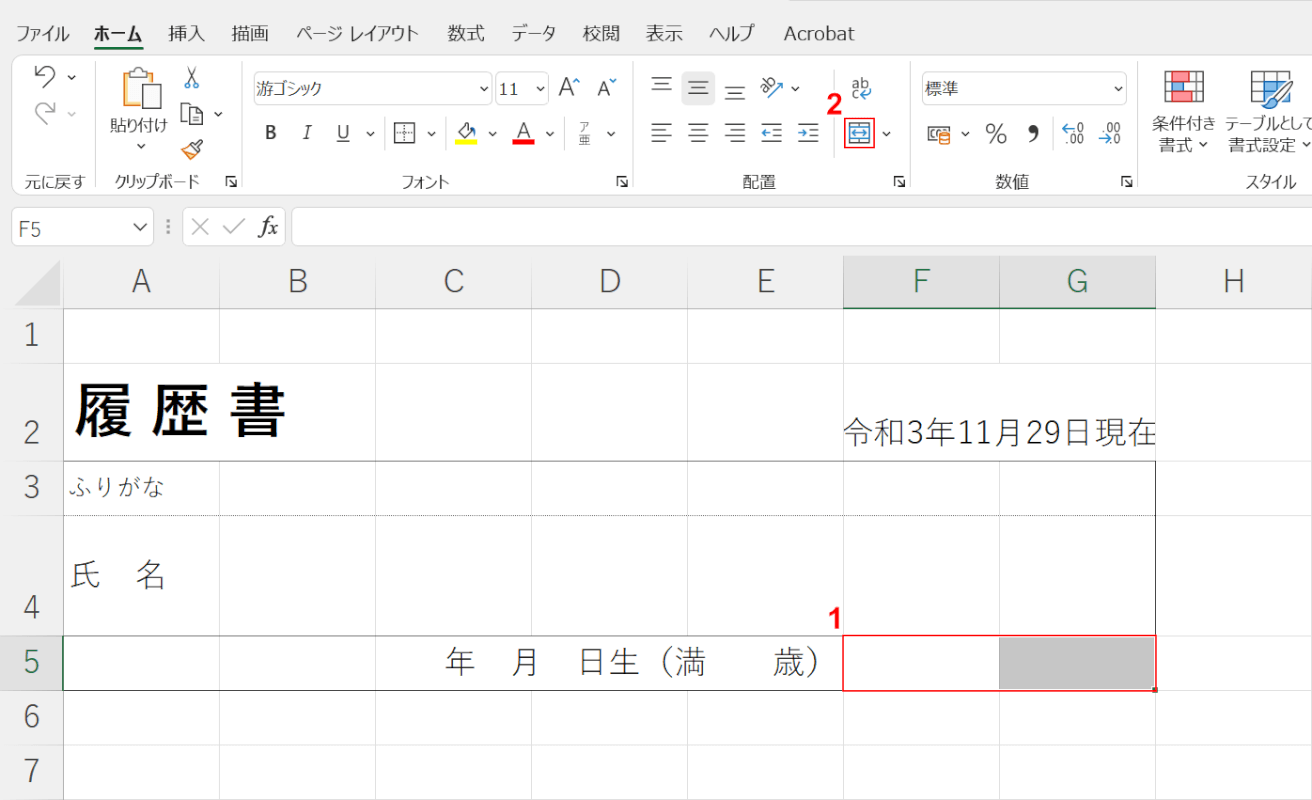Click the Paste (貼り付け) clipboard icon
1312x800 pixels.
pyautogui.click(x=140, y=88)
